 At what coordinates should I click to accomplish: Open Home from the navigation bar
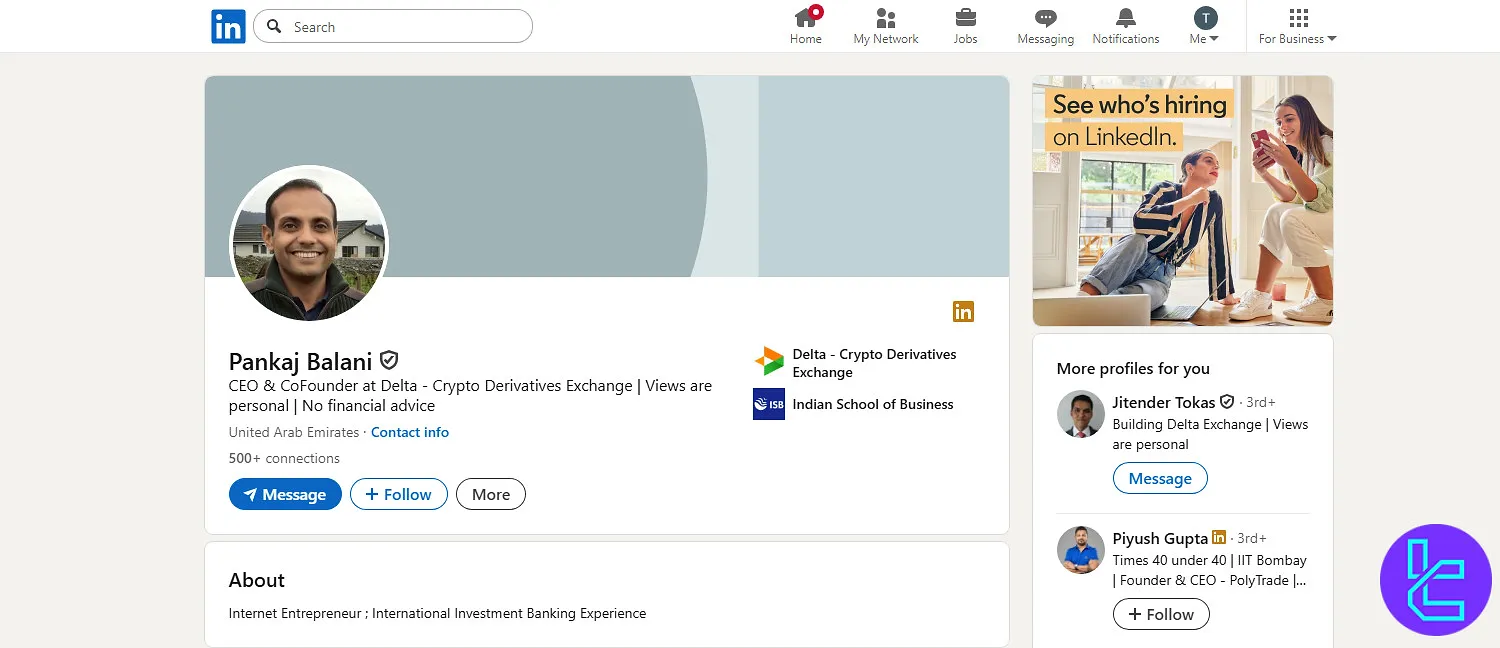806,27
